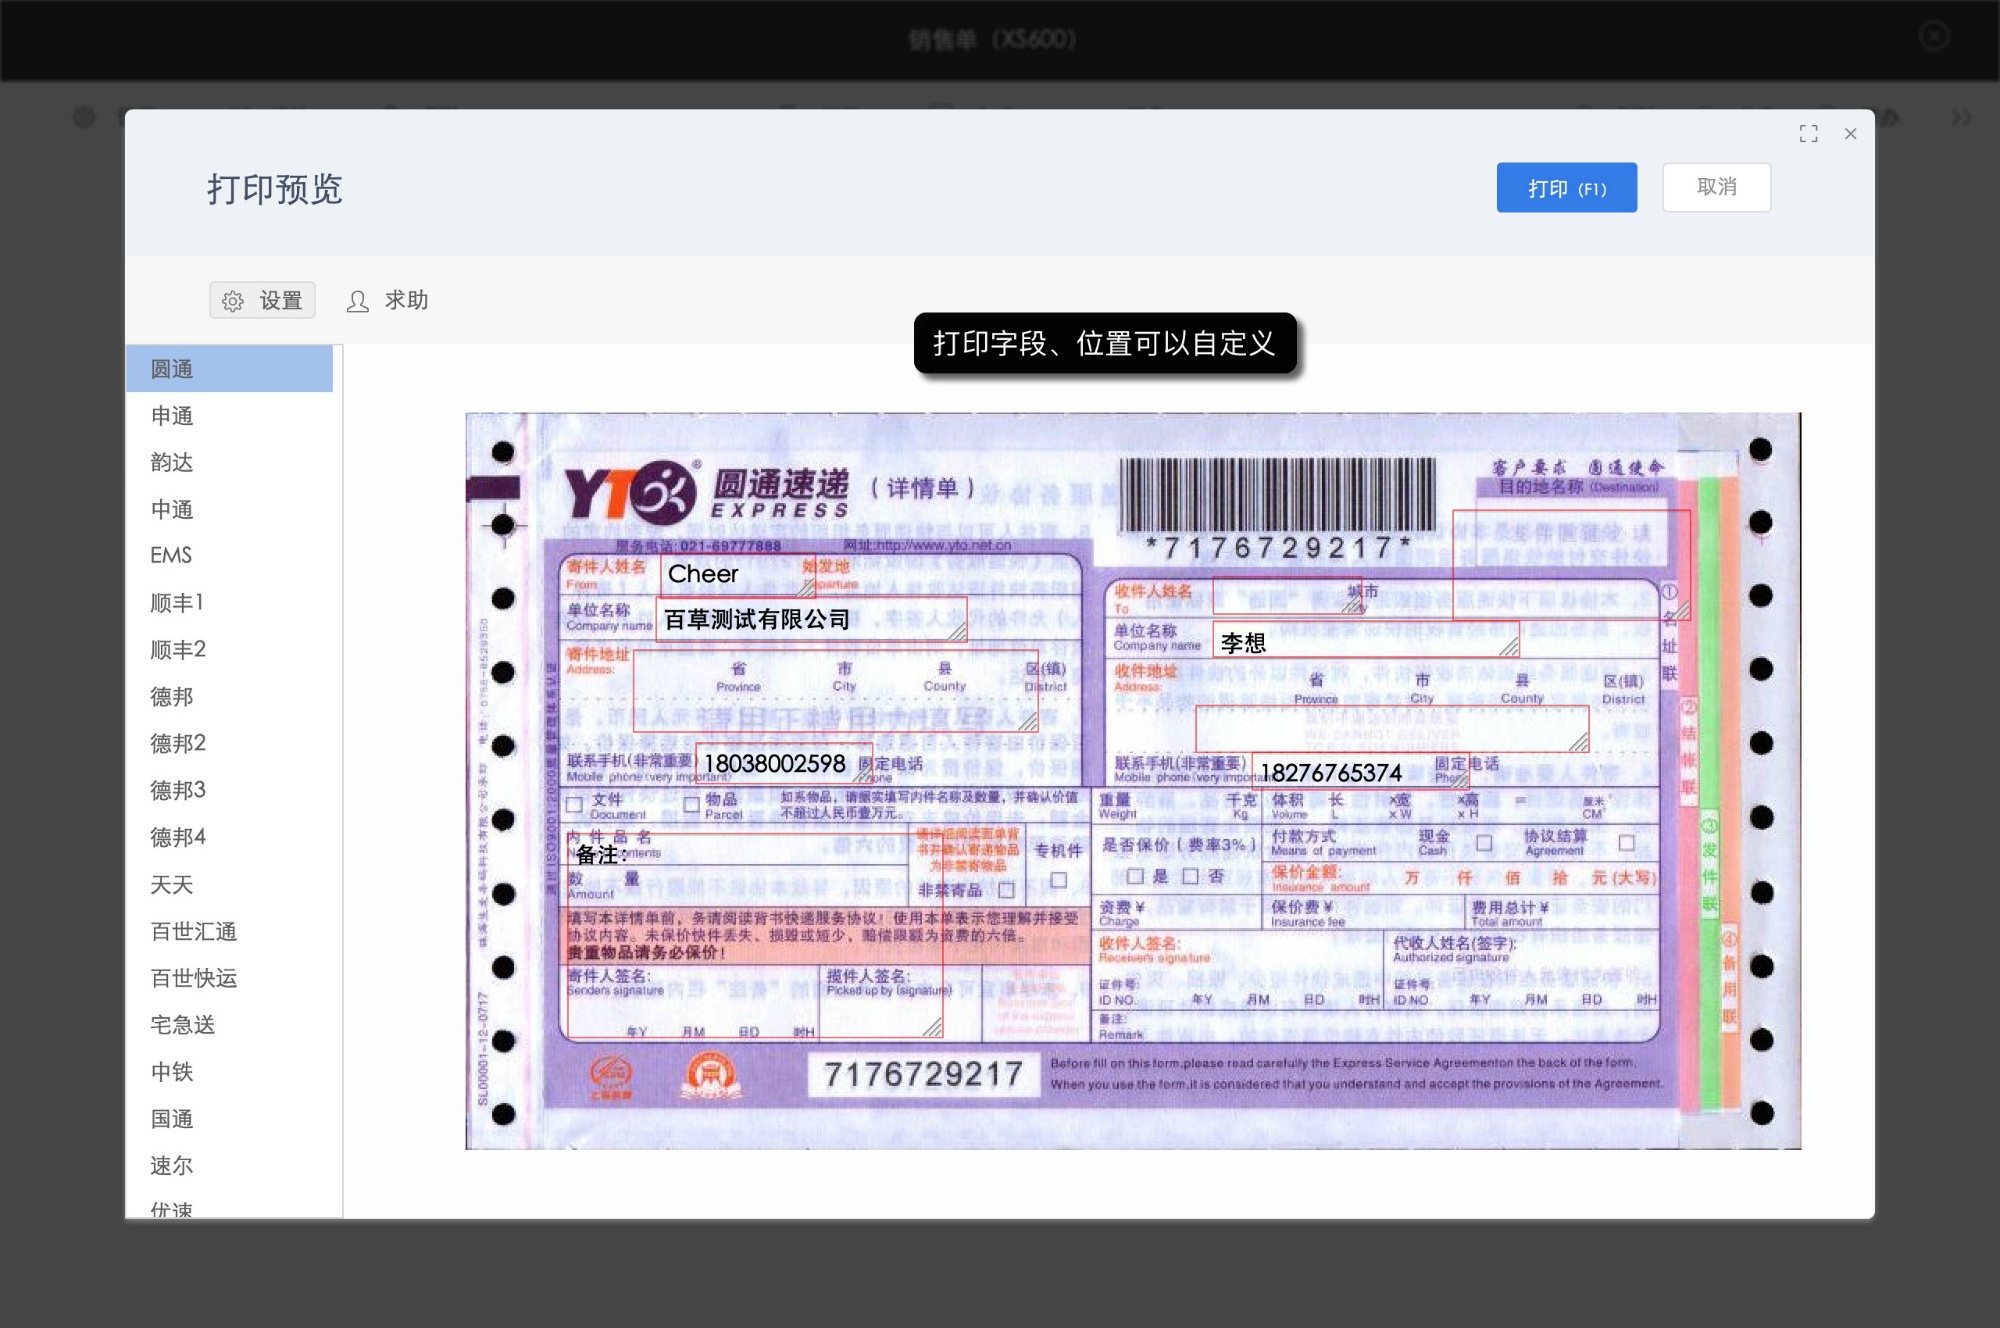Click the recipient phone field 18276765374
This screenshot has width=2000, height=1328.
tap(1361, 771)
